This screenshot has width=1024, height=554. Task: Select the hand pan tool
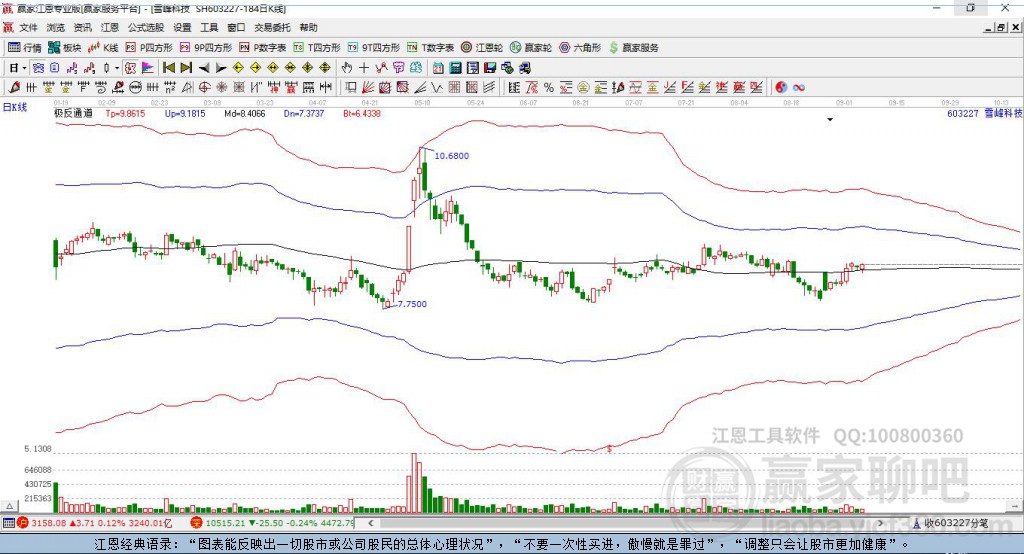(x=347, y=68)
